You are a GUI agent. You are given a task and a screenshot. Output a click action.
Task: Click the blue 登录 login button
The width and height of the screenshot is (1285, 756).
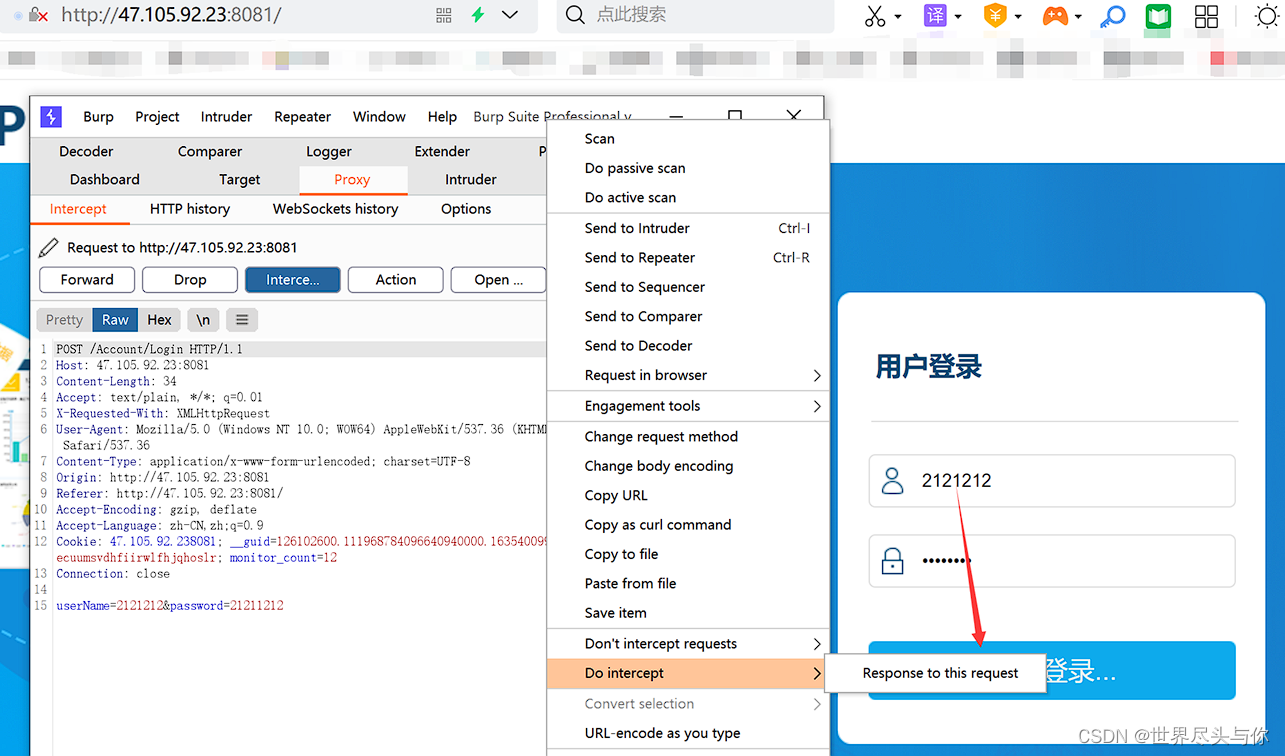click(1052, 670)
